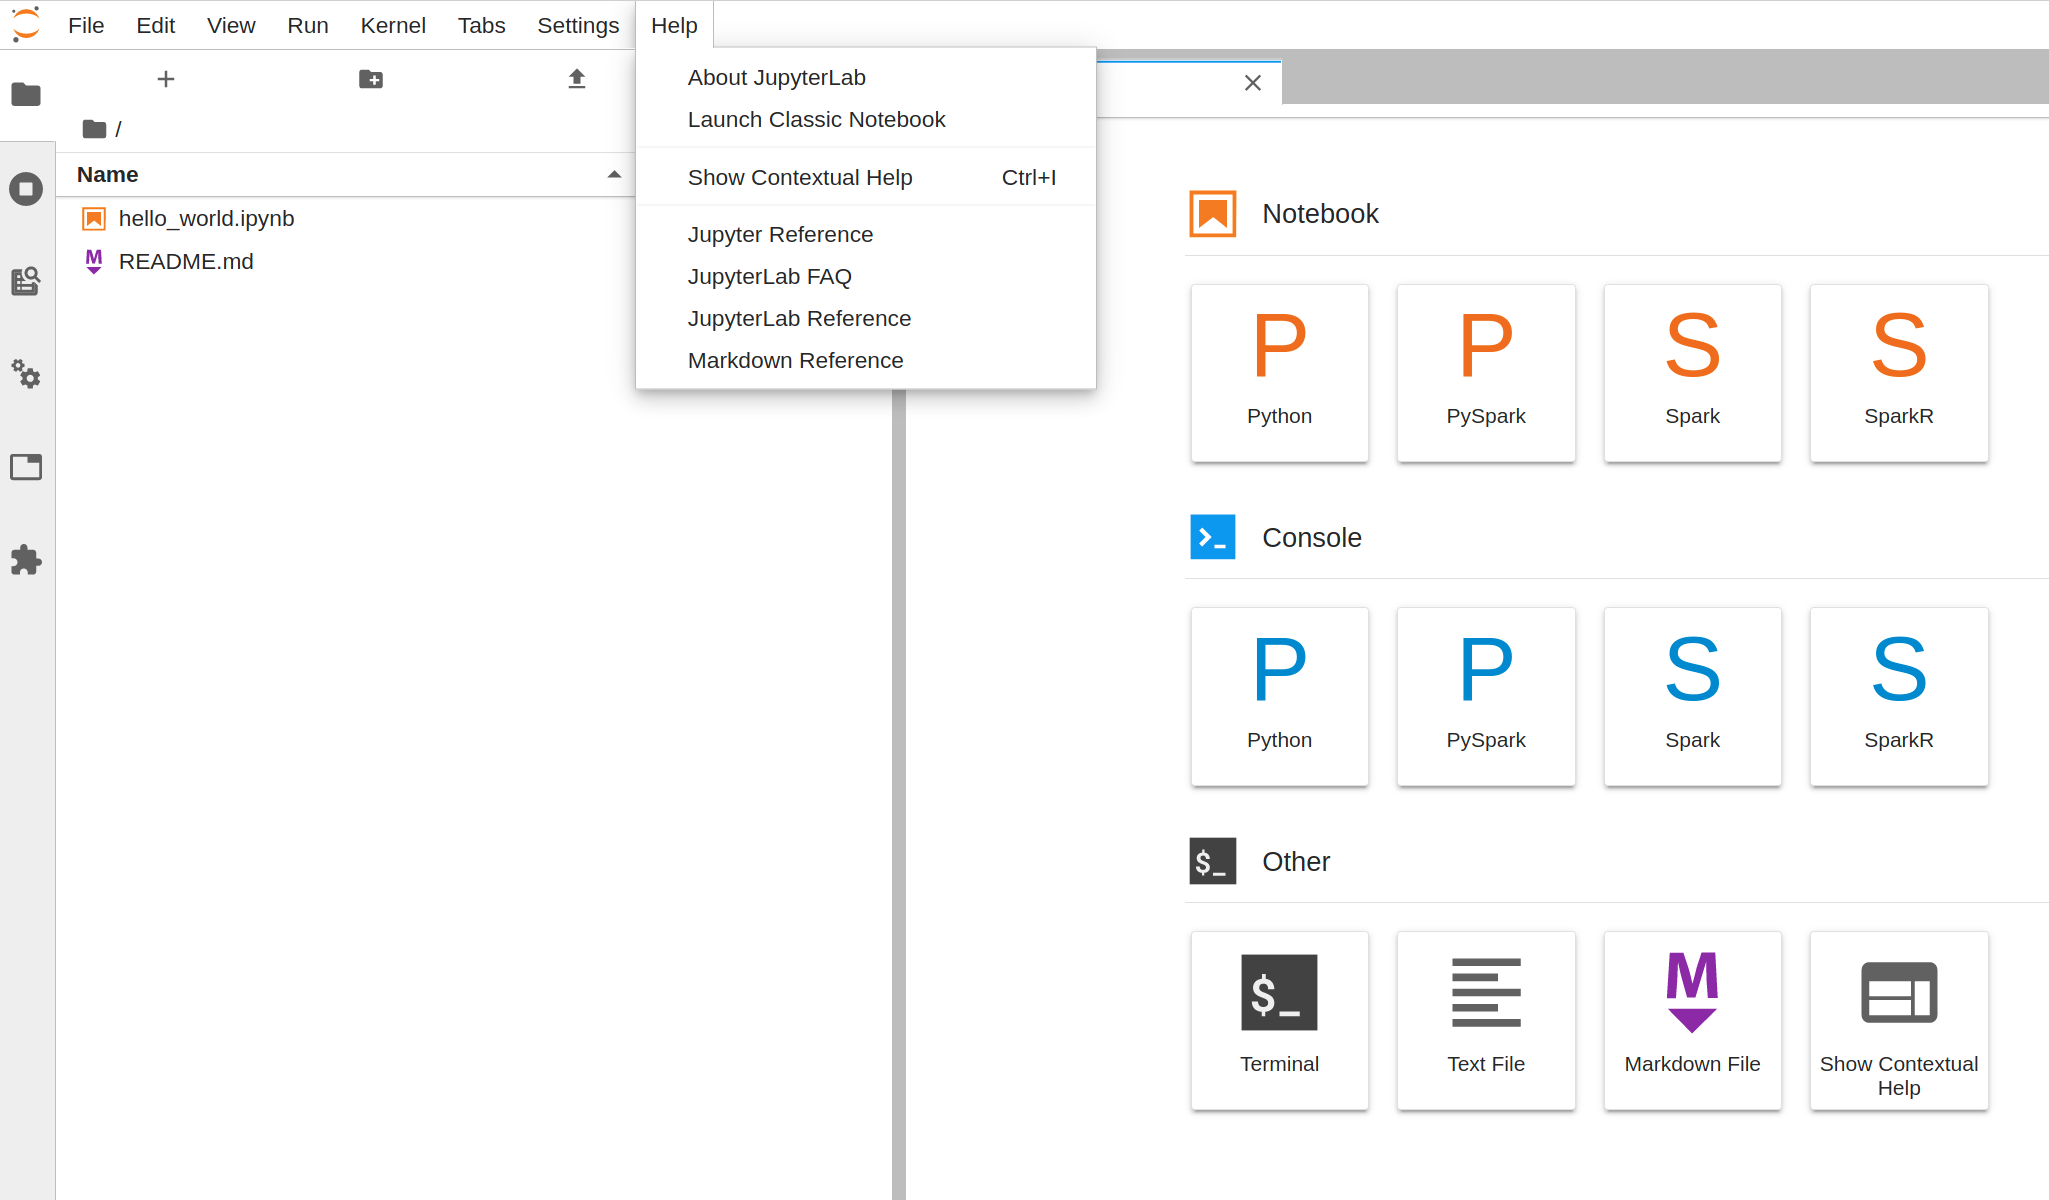Open JupyterLab Reference entry

point(866,319)
